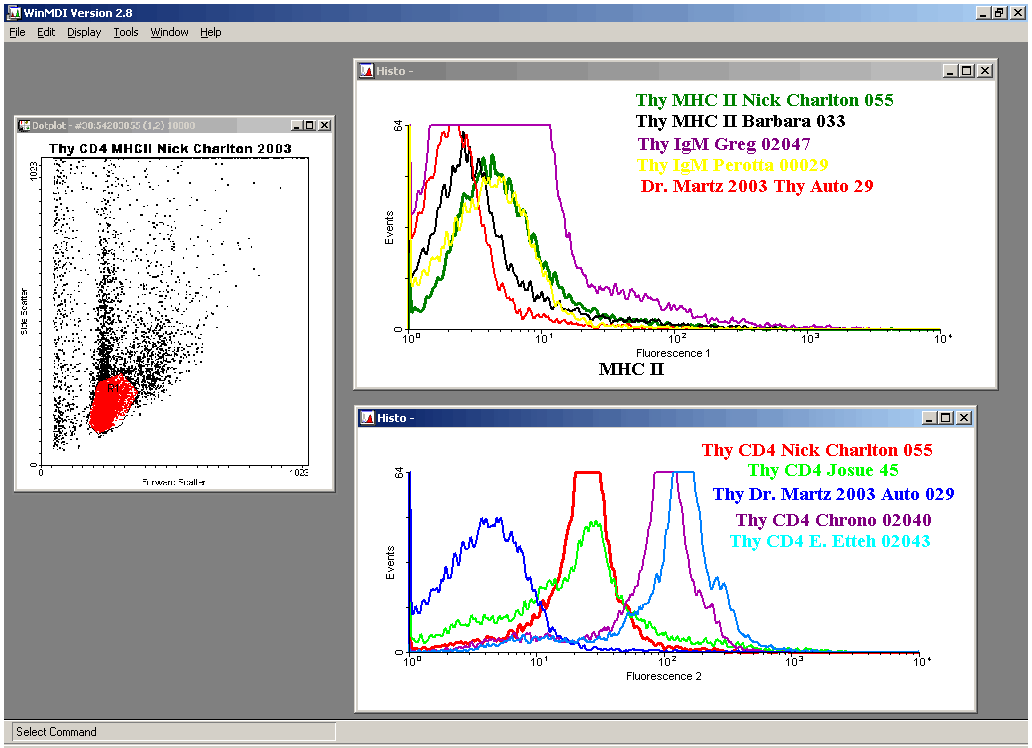Open the Tools menu
The height and width of the screenshot is (748, 1032).
coord(126,32)
